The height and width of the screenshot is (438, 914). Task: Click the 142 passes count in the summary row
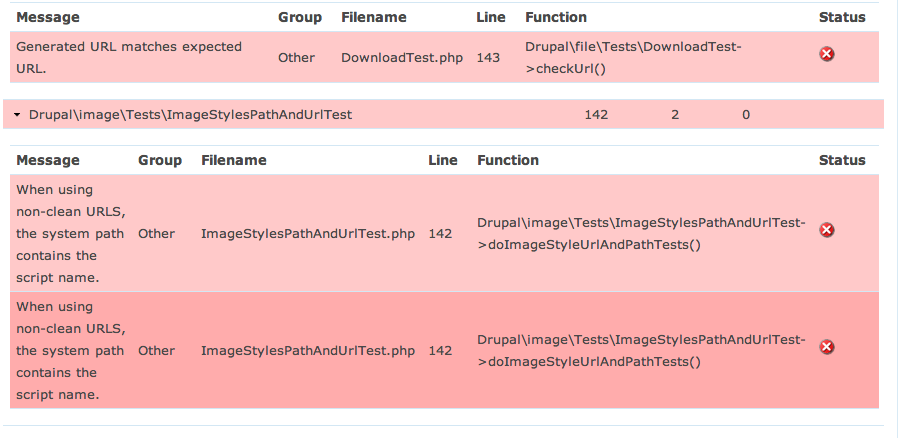click(x=596, y=115)
